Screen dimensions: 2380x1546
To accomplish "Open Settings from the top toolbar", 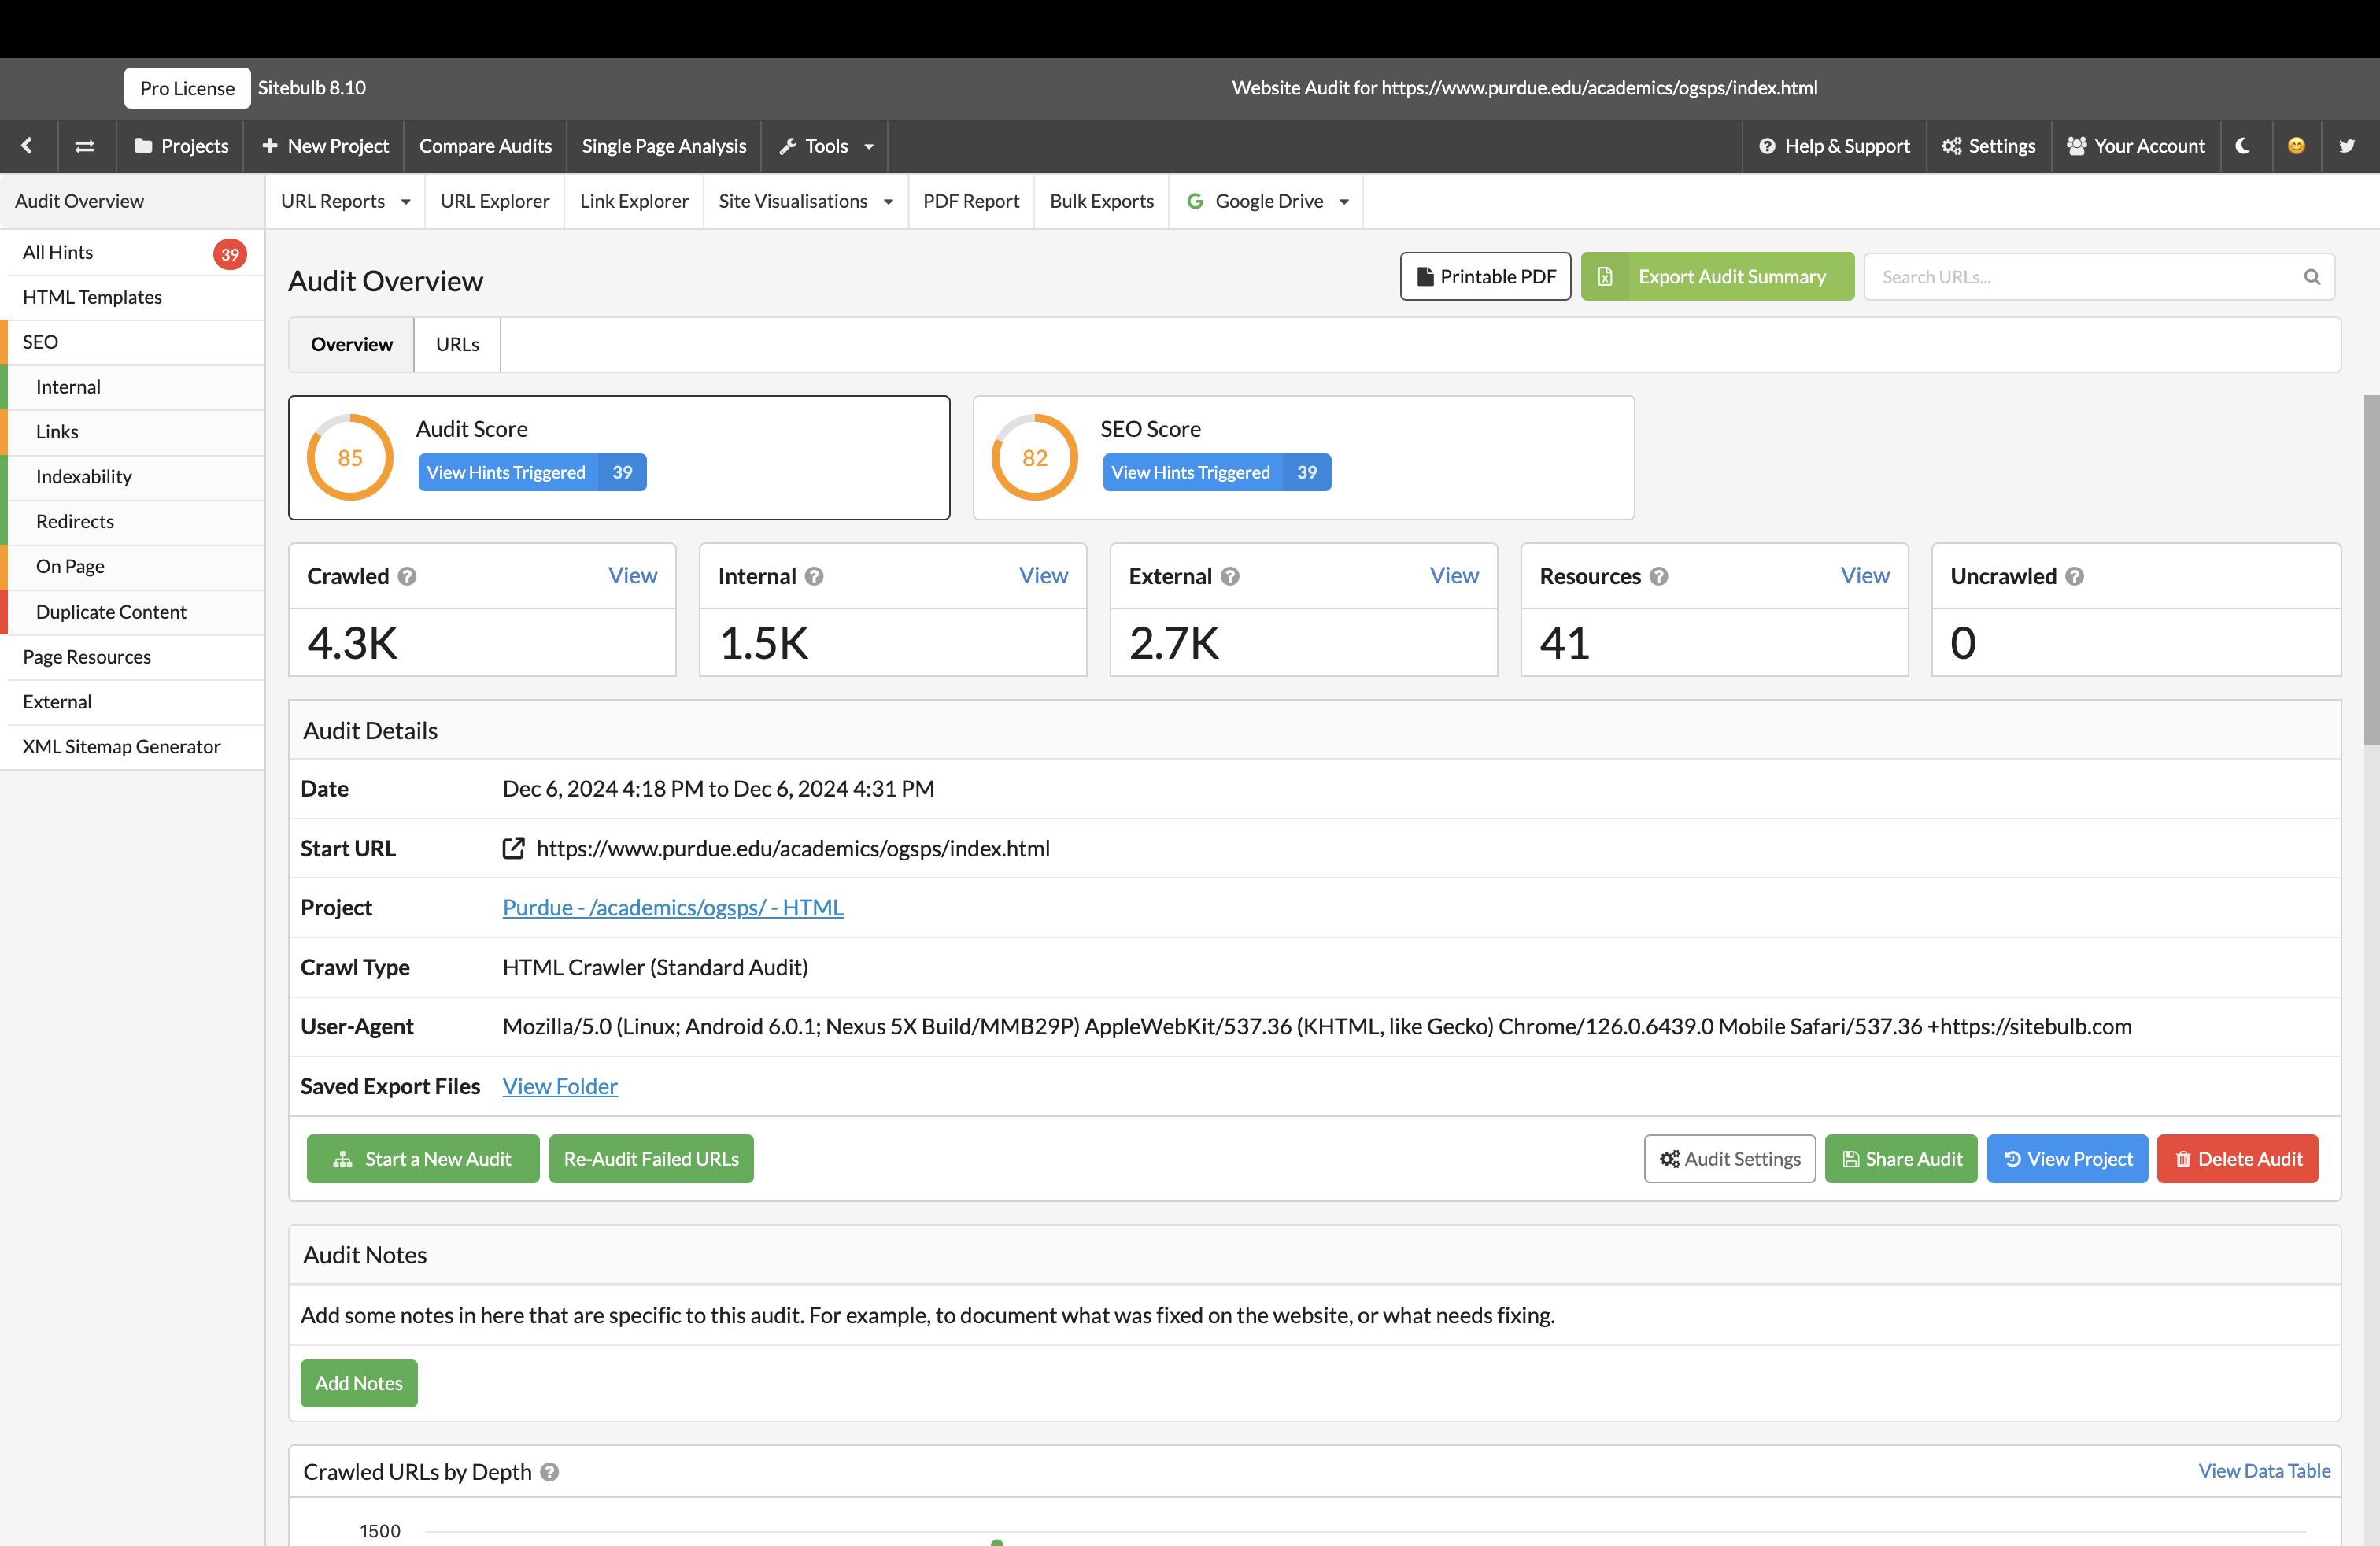I will point(1988,146).
